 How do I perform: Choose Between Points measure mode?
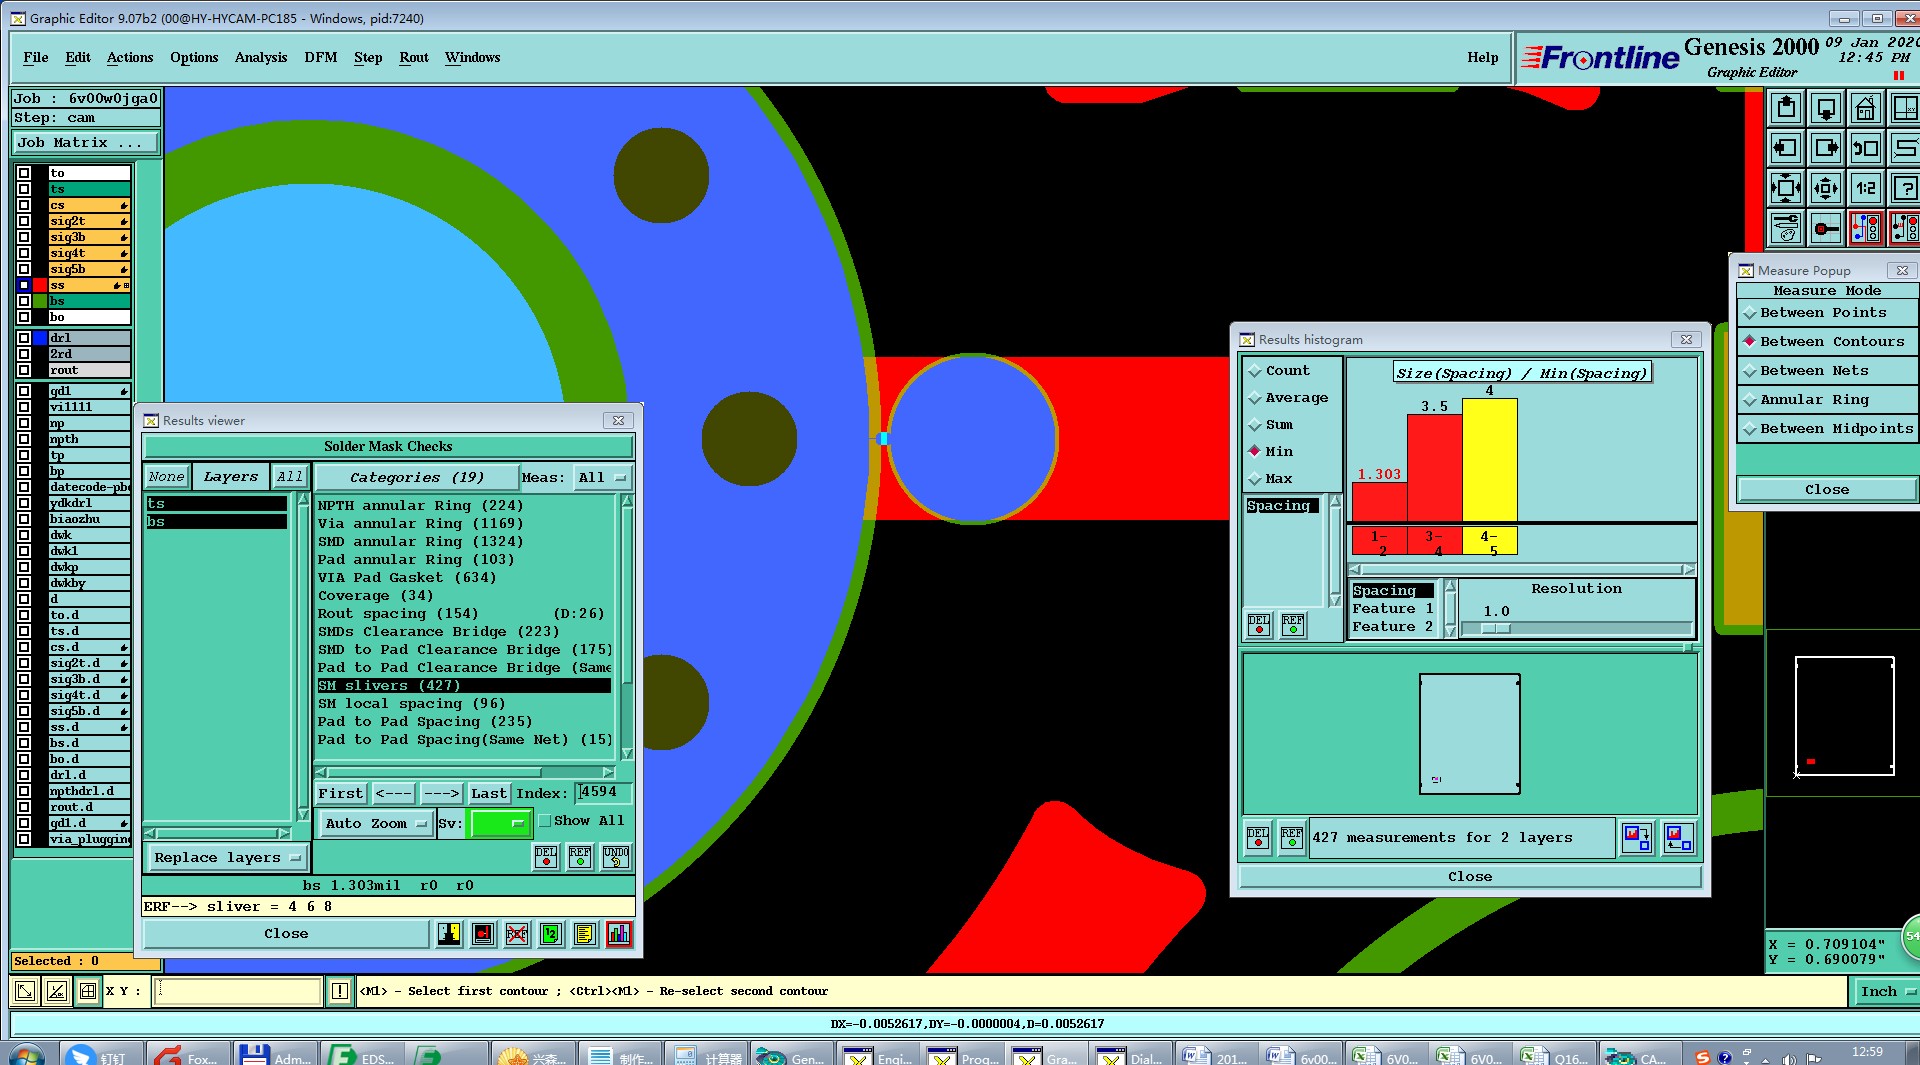click(1827, 313)
